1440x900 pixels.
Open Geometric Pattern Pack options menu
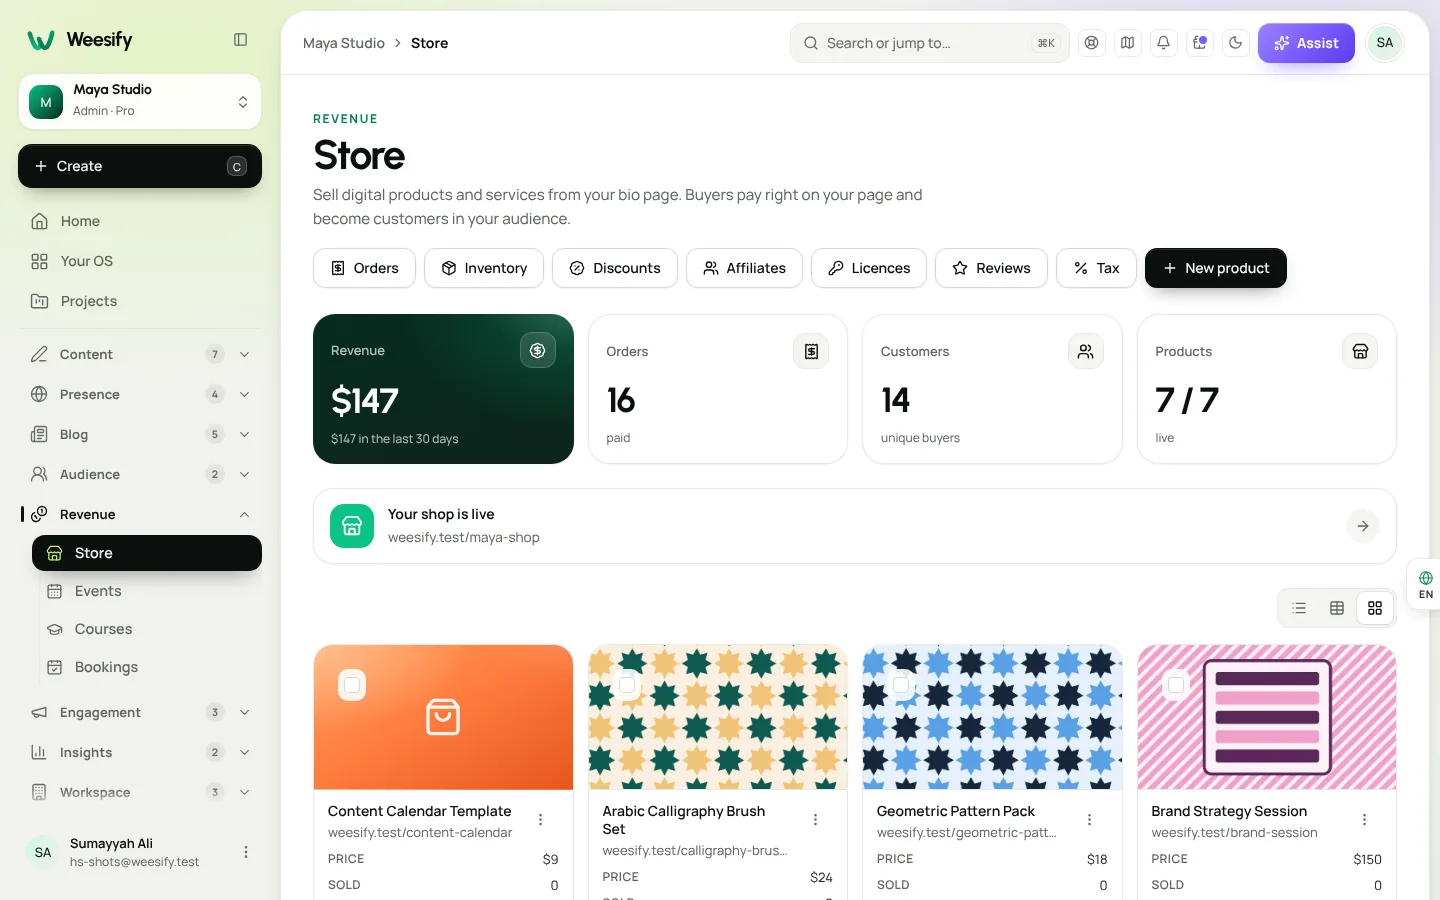pyautogui.click(x=1089, y=820)
